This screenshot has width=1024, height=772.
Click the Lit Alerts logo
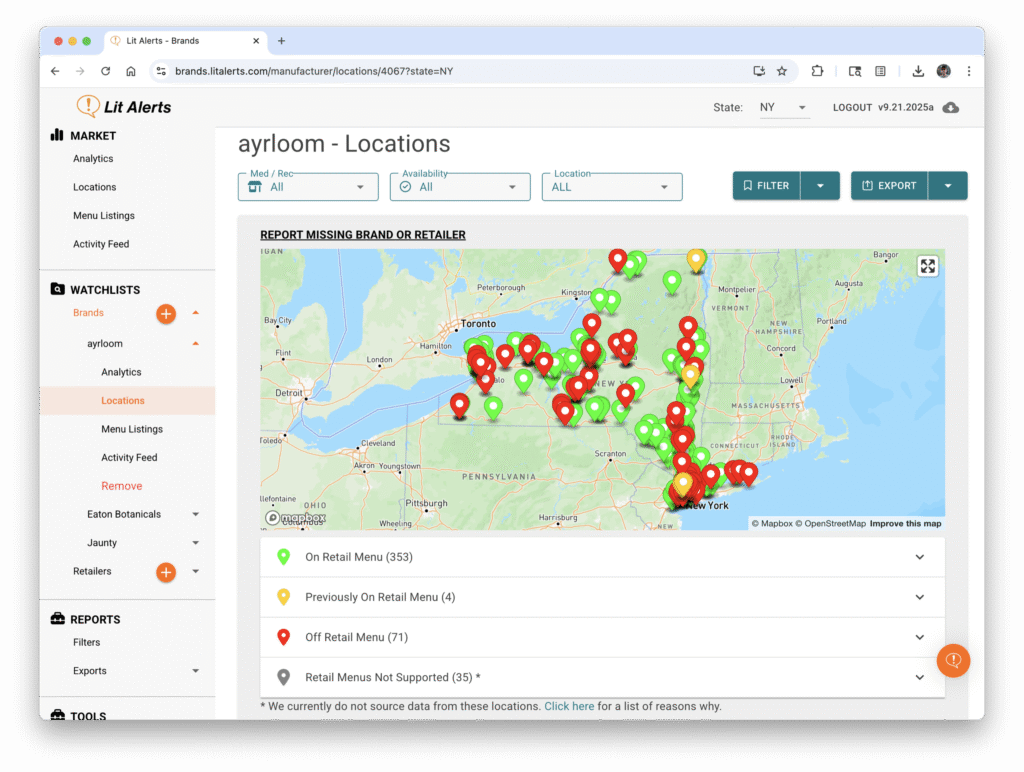(124, 107)
